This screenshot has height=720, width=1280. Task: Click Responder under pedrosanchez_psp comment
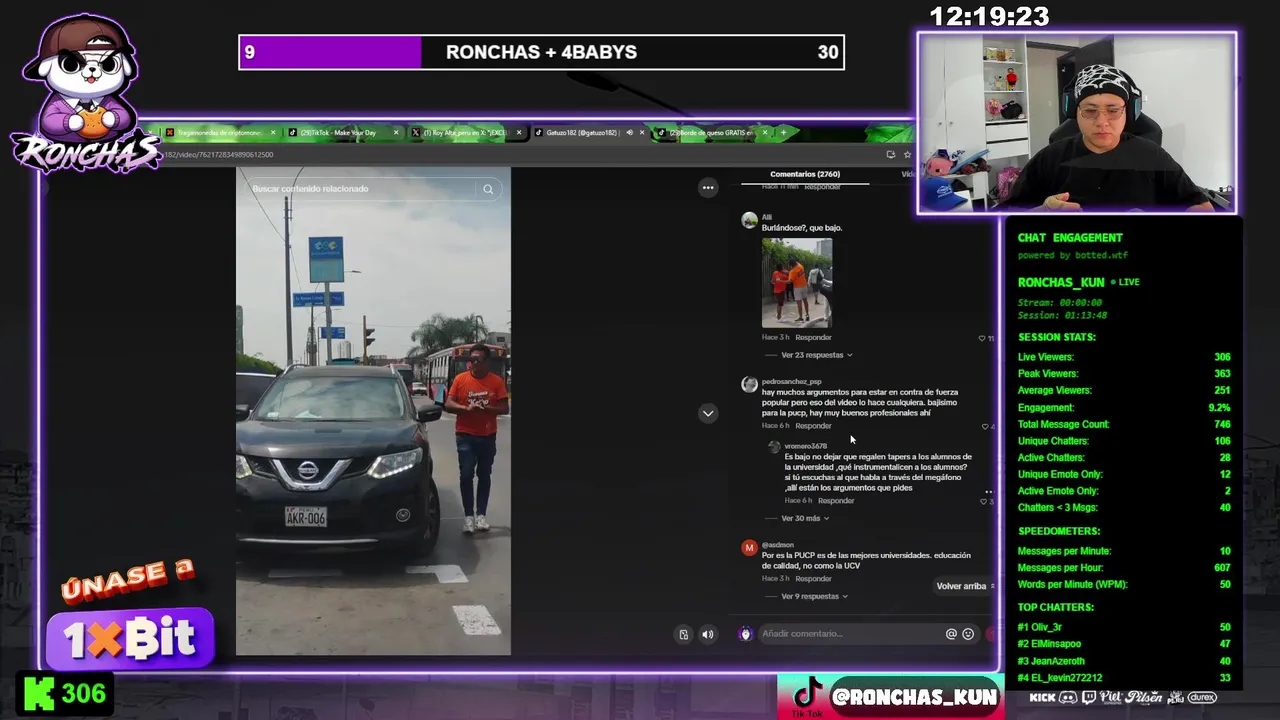click(x=813, y=426)
